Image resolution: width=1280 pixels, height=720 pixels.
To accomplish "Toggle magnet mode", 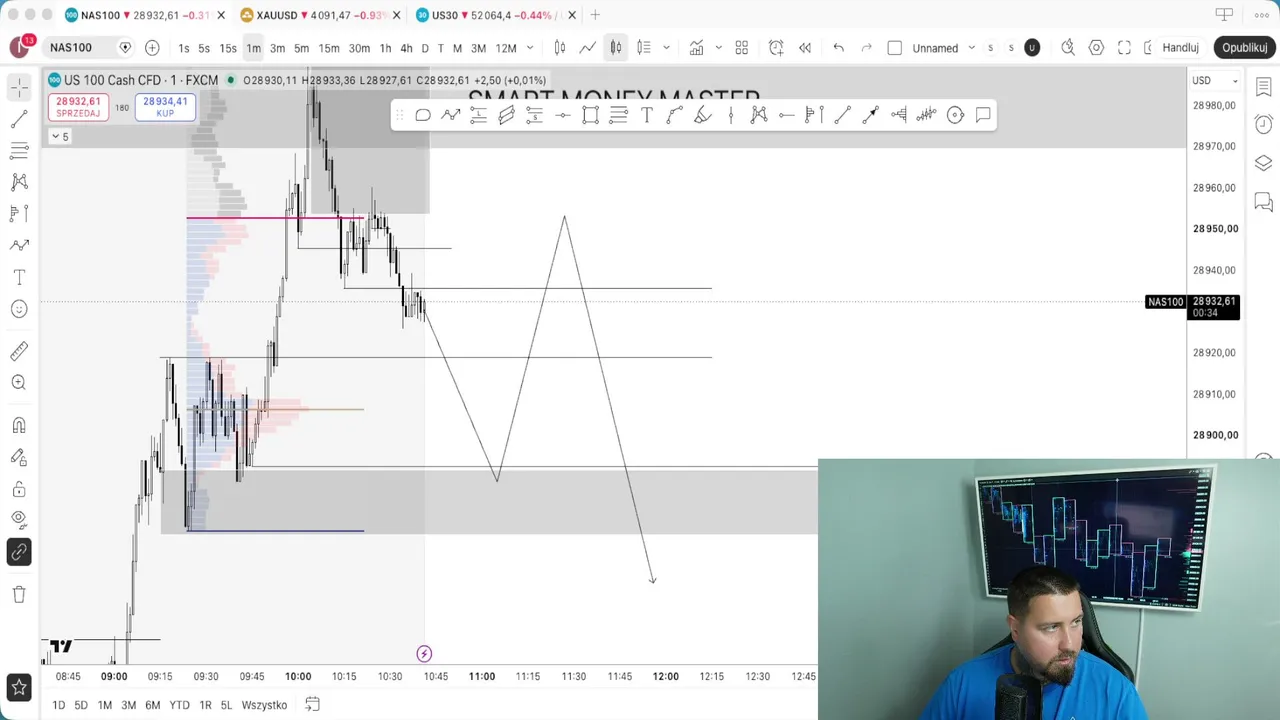I will click(19, 425).
